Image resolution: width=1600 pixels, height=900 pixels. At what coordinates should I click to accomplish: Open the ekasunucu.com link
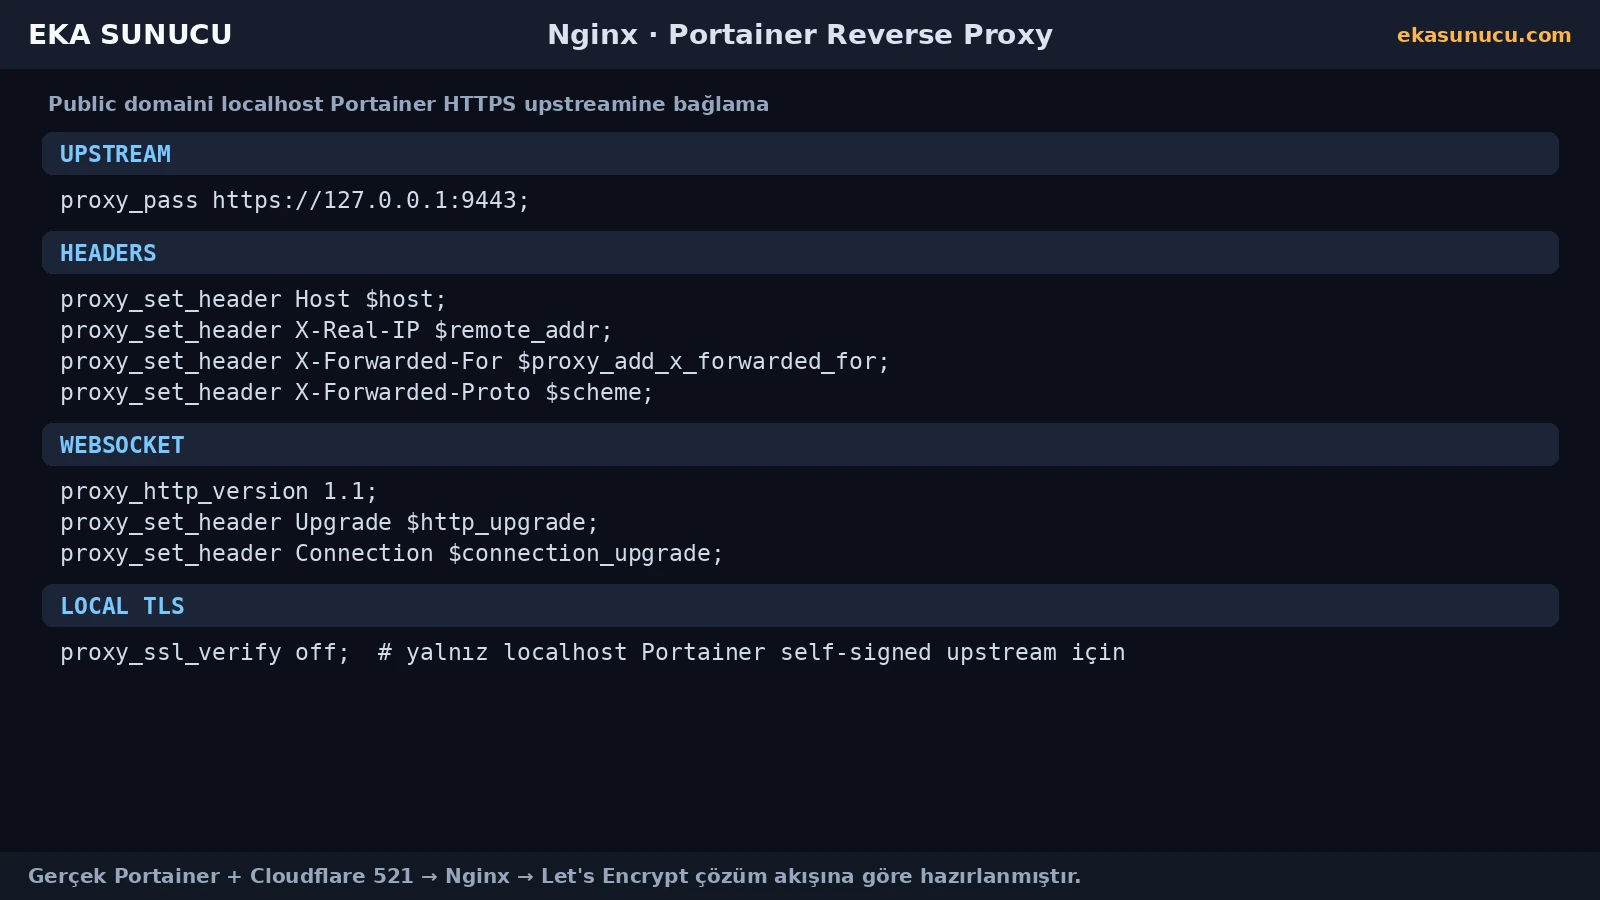1484,35
